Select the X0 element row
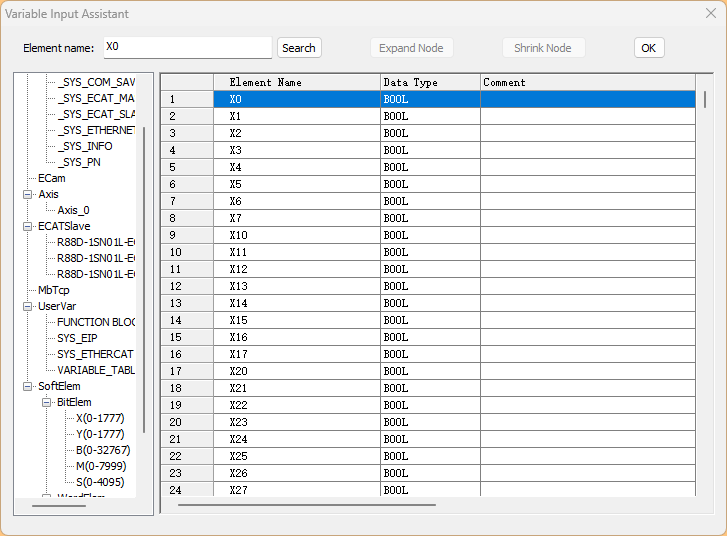This screenshot has width=727, height=536. pos(454,99)
